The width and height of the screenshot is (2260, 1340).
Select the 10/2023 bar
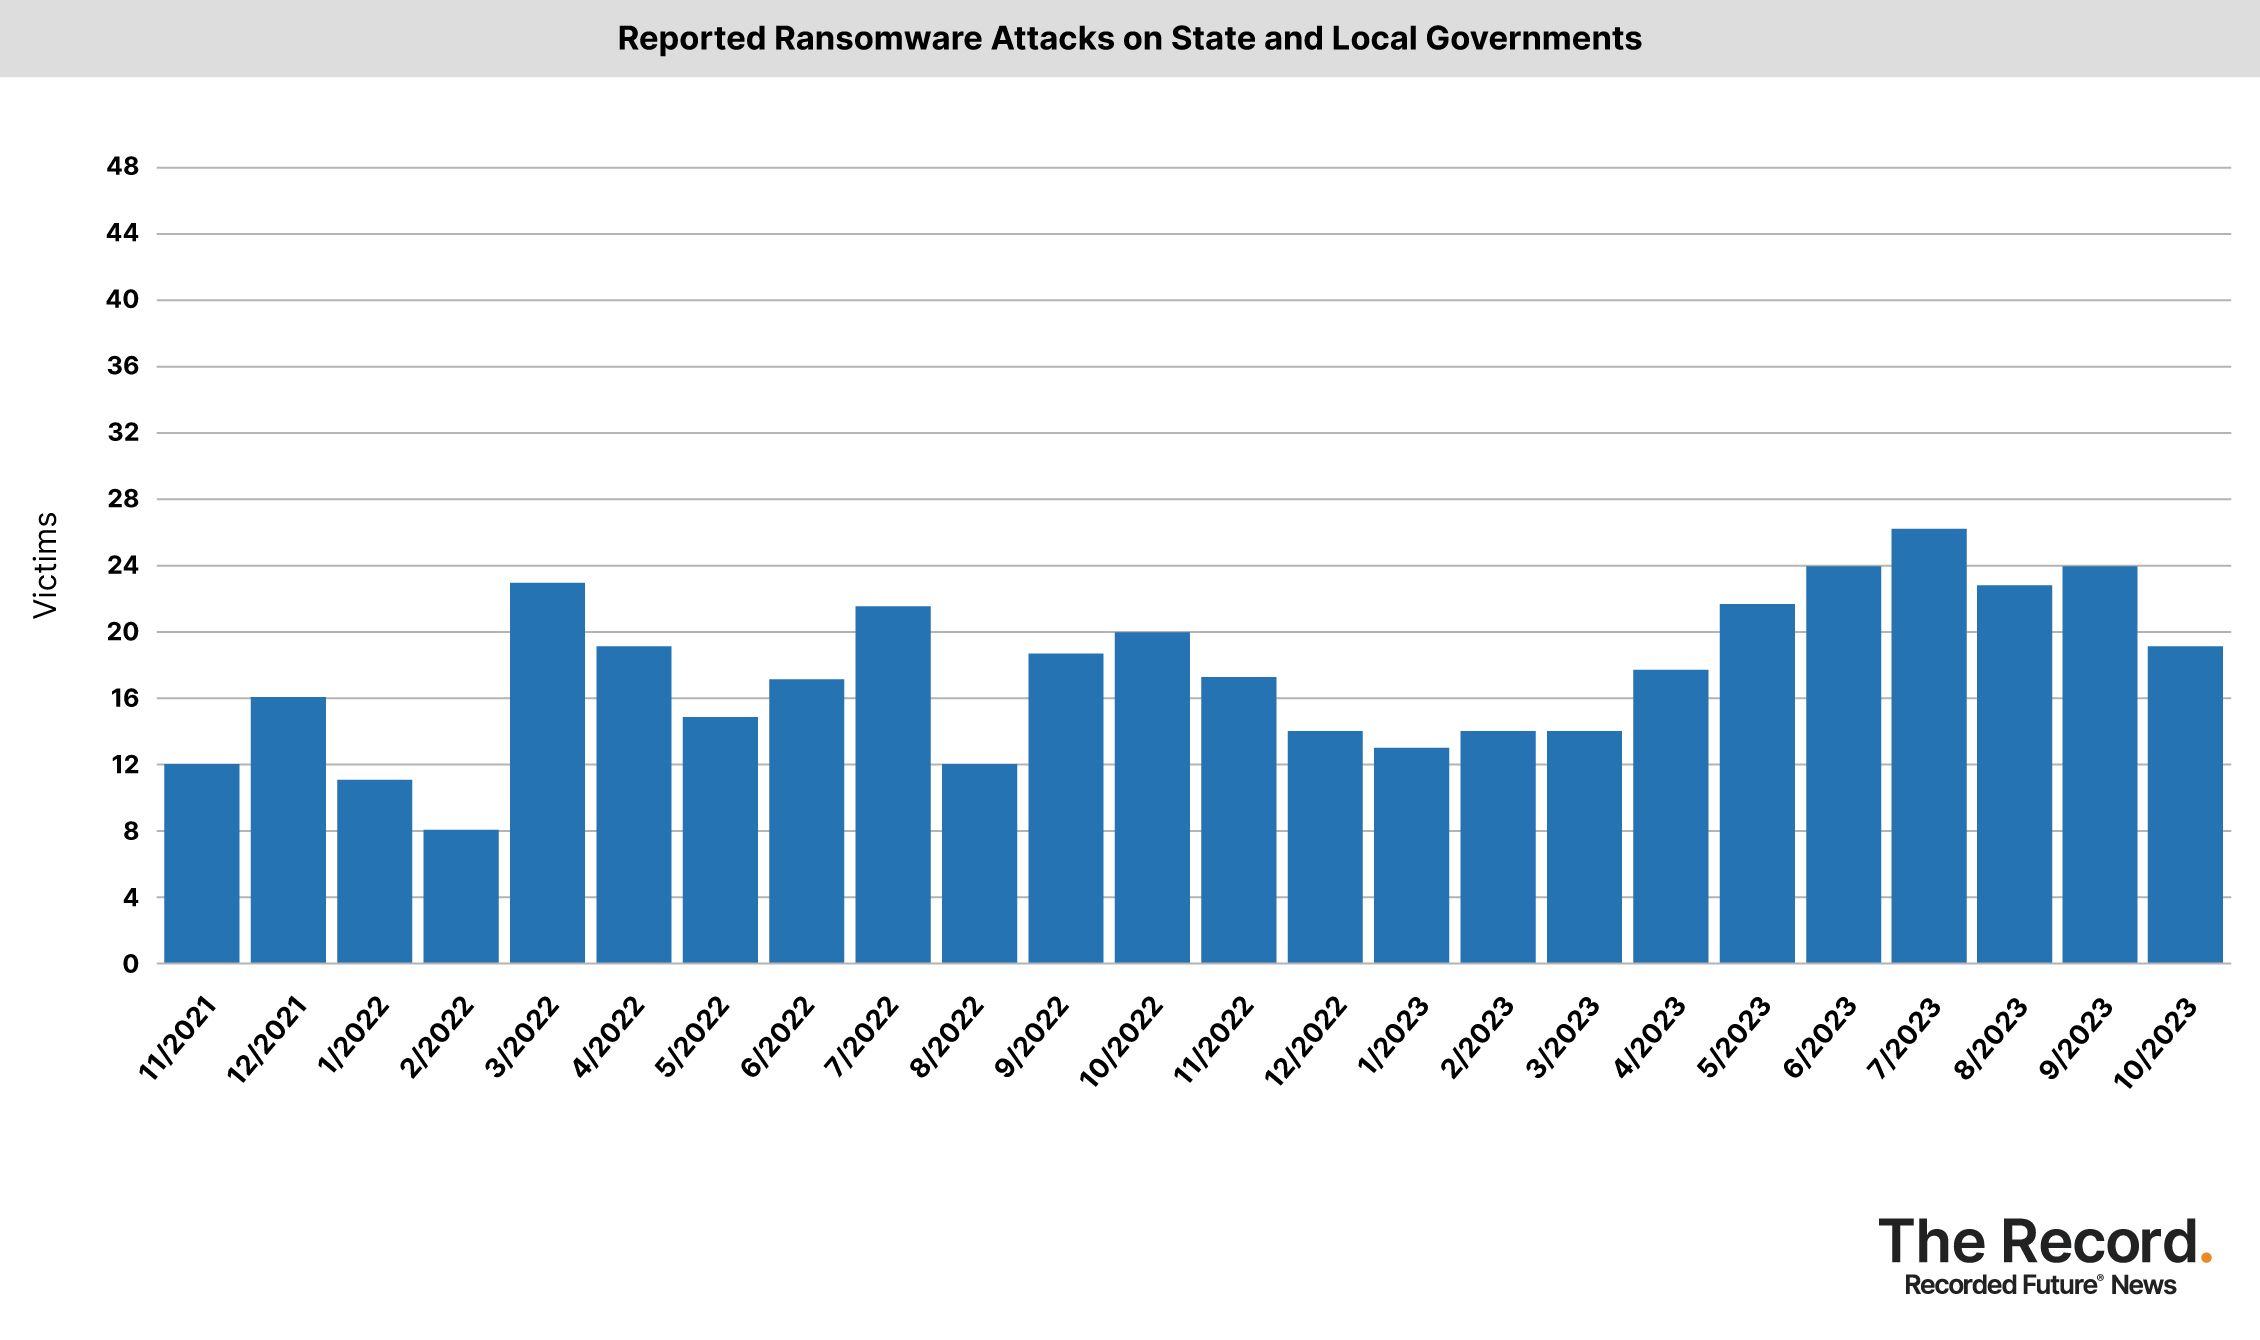coord(2186,805)
